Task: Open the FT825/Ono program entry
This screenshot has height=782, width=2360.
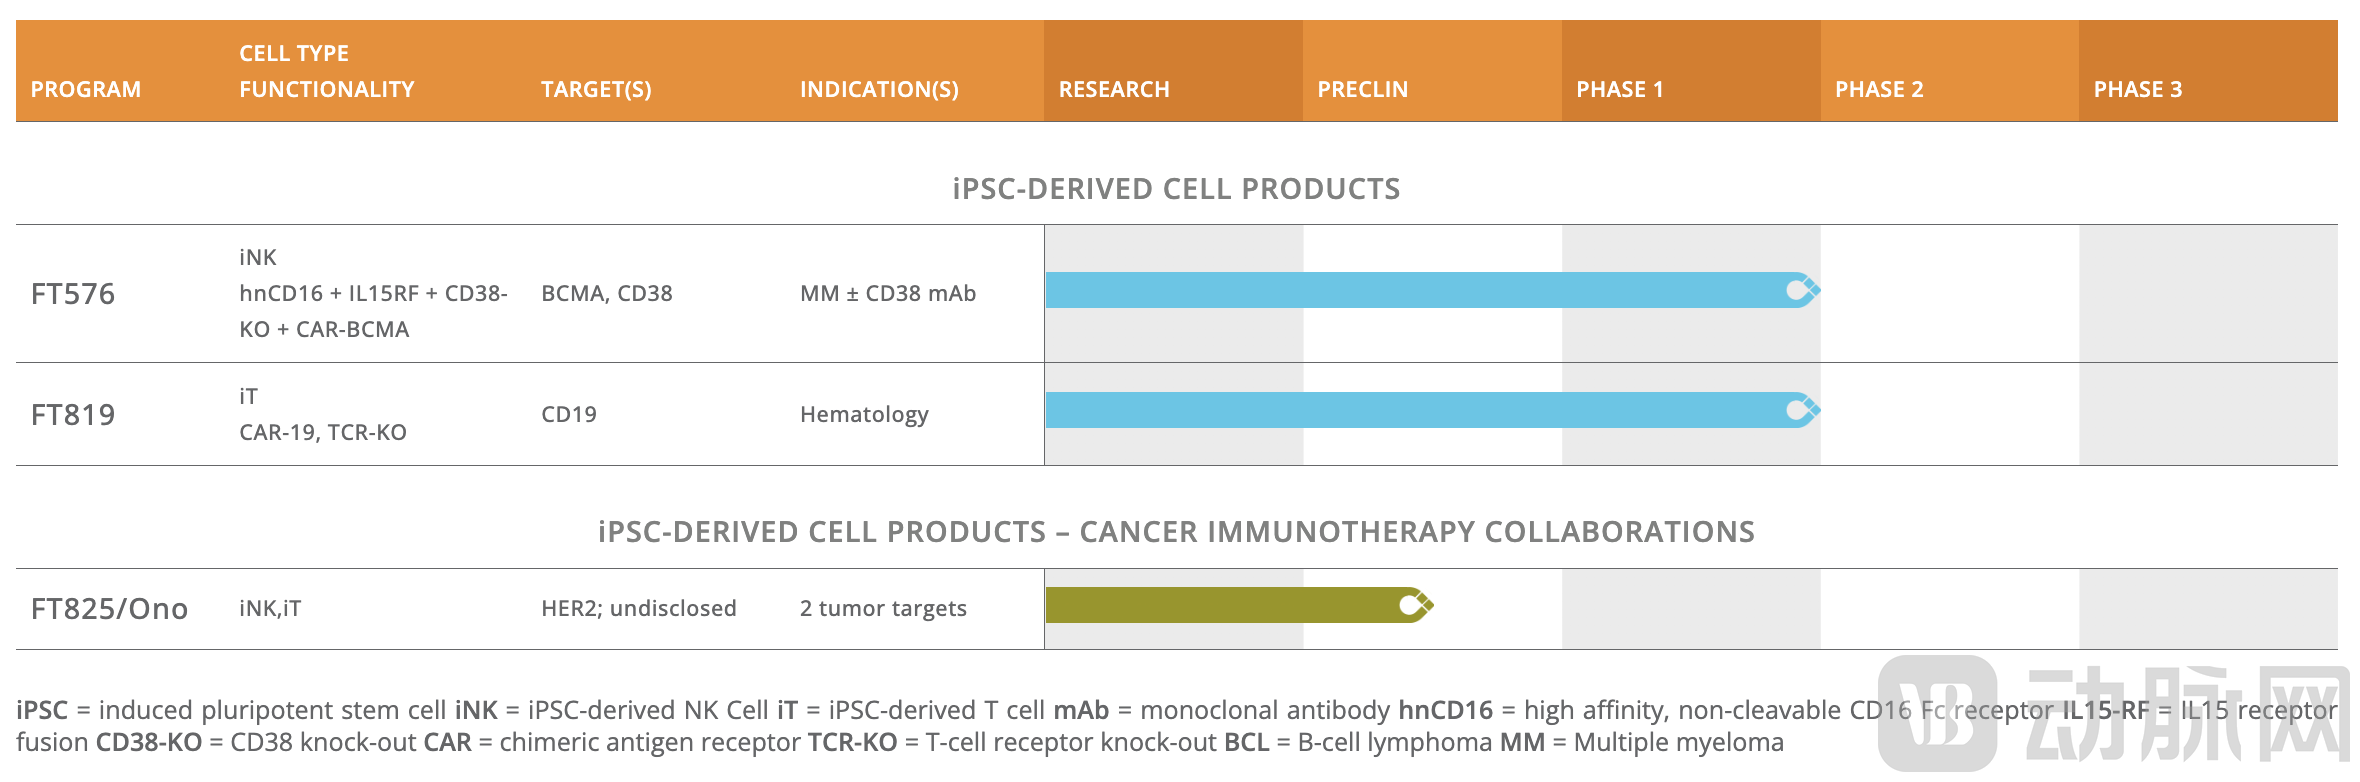Action: click(x=109, y=609)
